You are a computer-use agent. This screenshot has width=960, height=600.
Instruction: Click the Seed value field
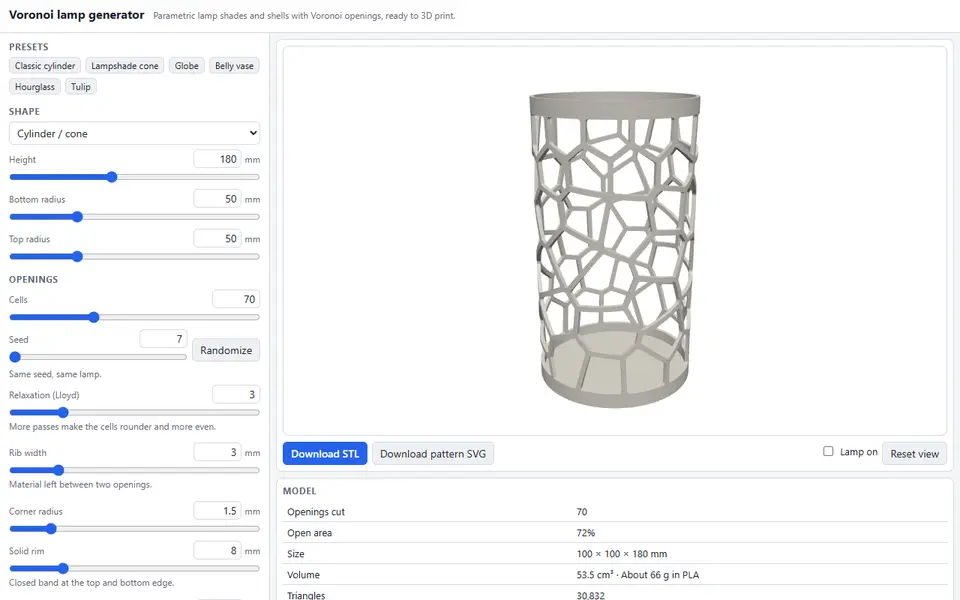tap(163, 339)
